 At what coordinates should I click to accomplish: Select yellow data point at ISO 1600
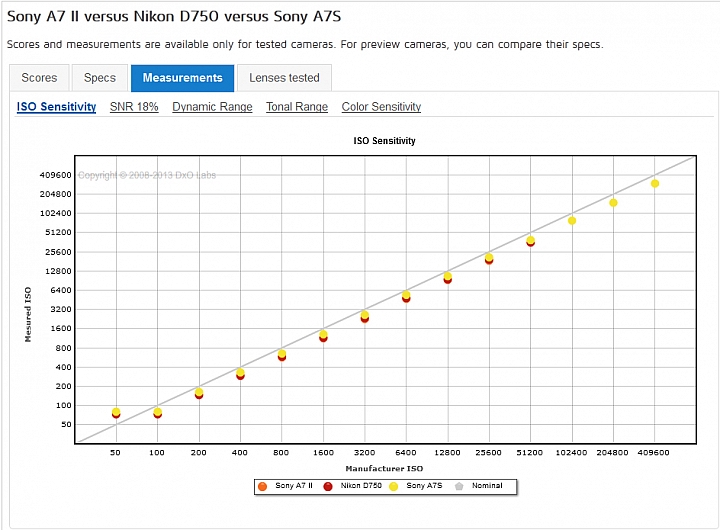pyautogui.click(x=323, y=334)
